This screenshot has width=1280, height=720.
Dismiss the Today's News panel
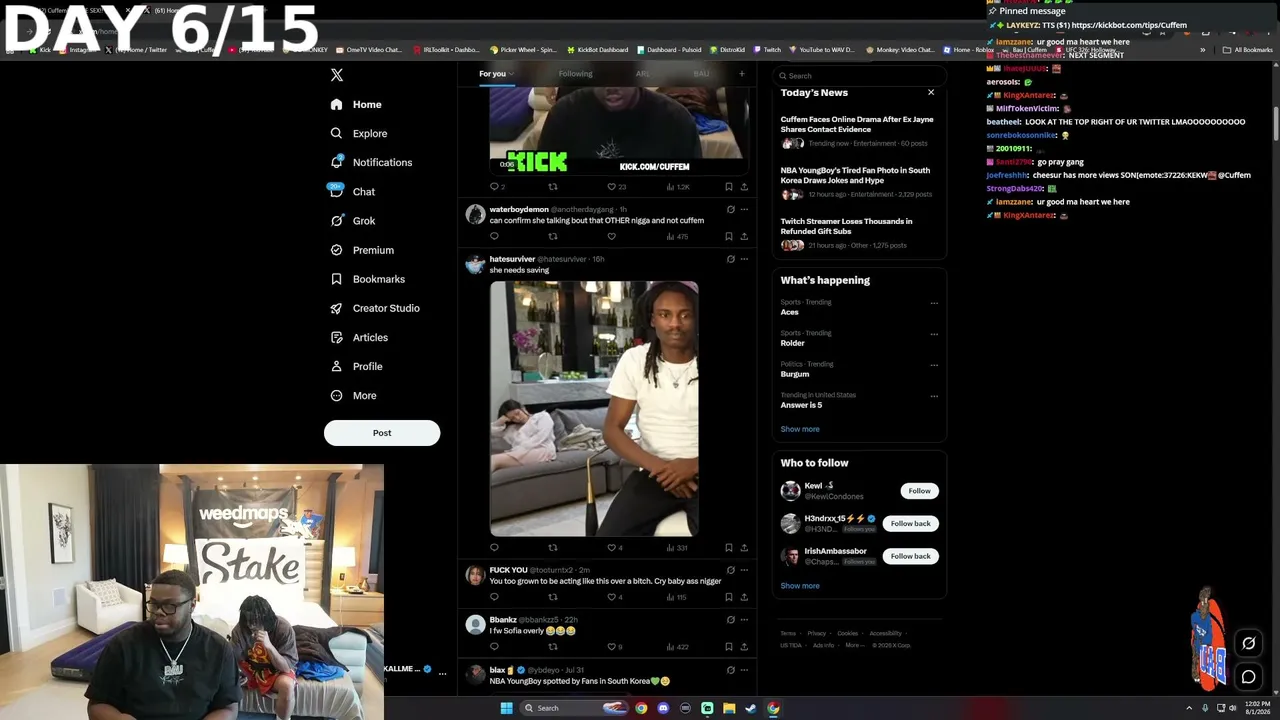click(931, 92)
